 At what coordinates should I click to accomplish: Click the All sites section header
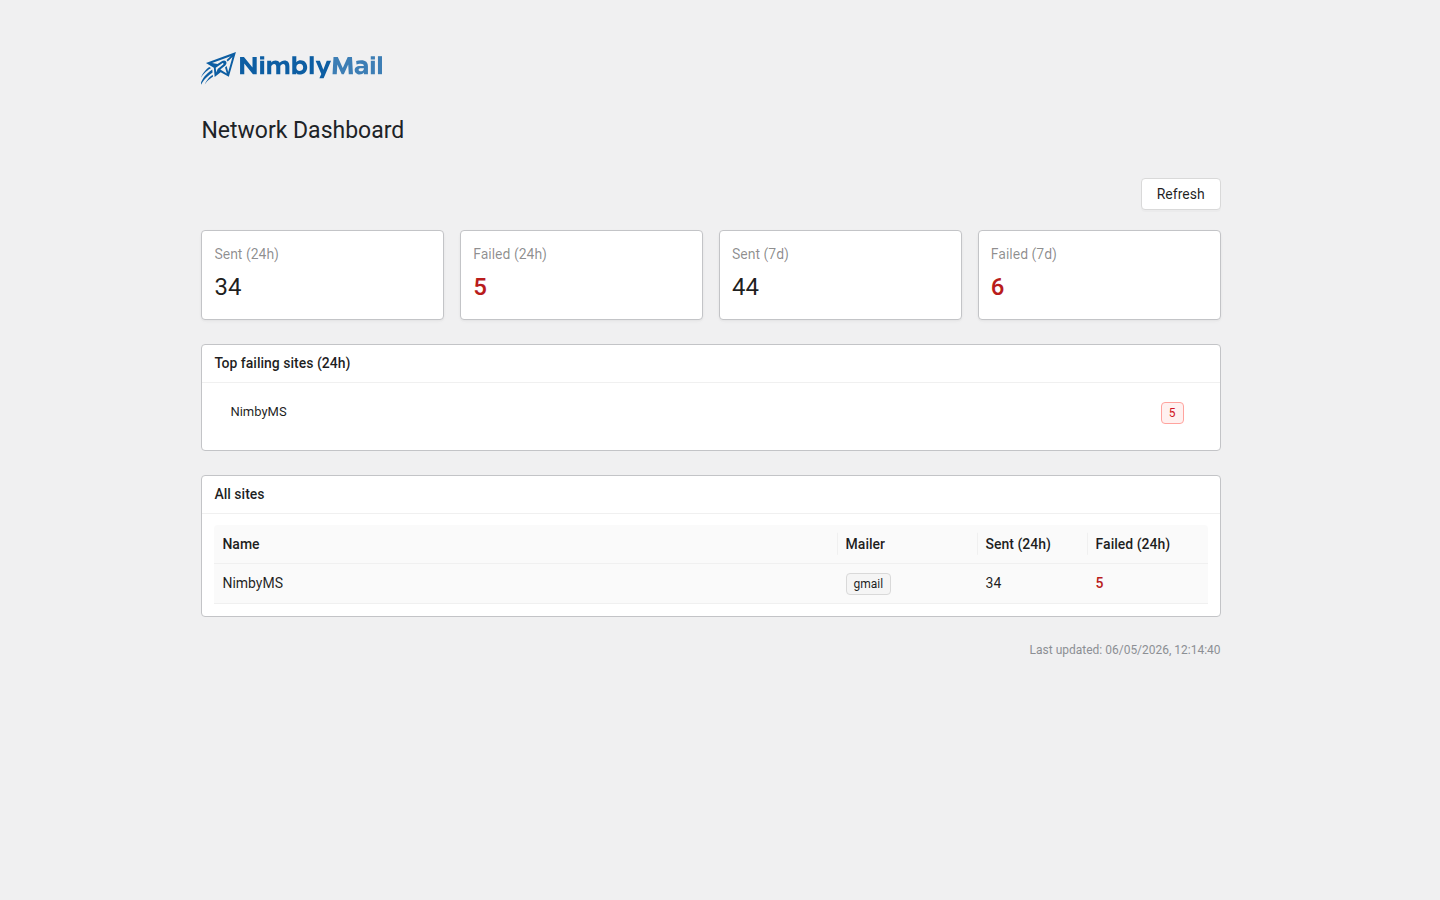[x=239, y=494]
